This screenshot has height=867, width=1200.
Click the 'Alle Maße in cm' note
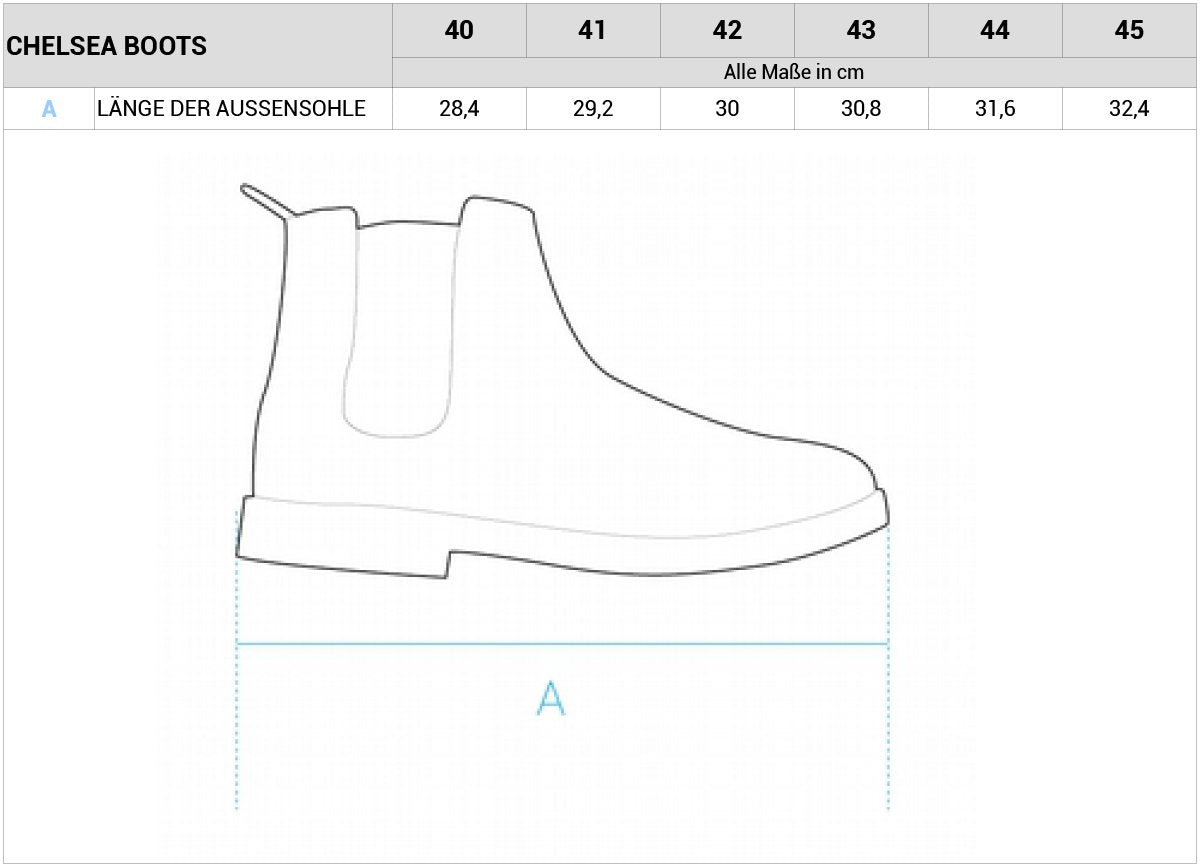[794, 72]
